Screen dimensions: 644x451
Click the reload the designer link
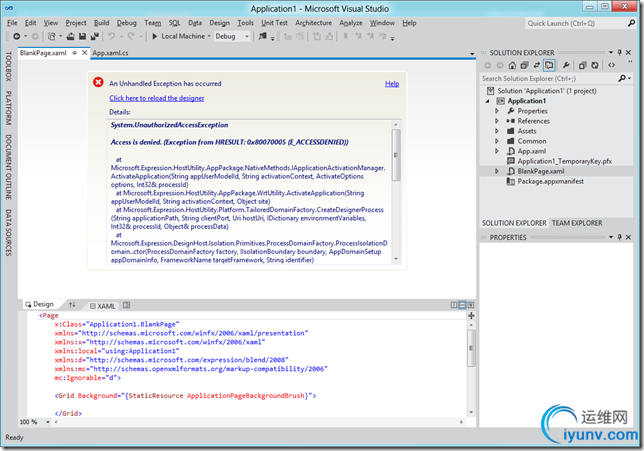click(156, 98)
